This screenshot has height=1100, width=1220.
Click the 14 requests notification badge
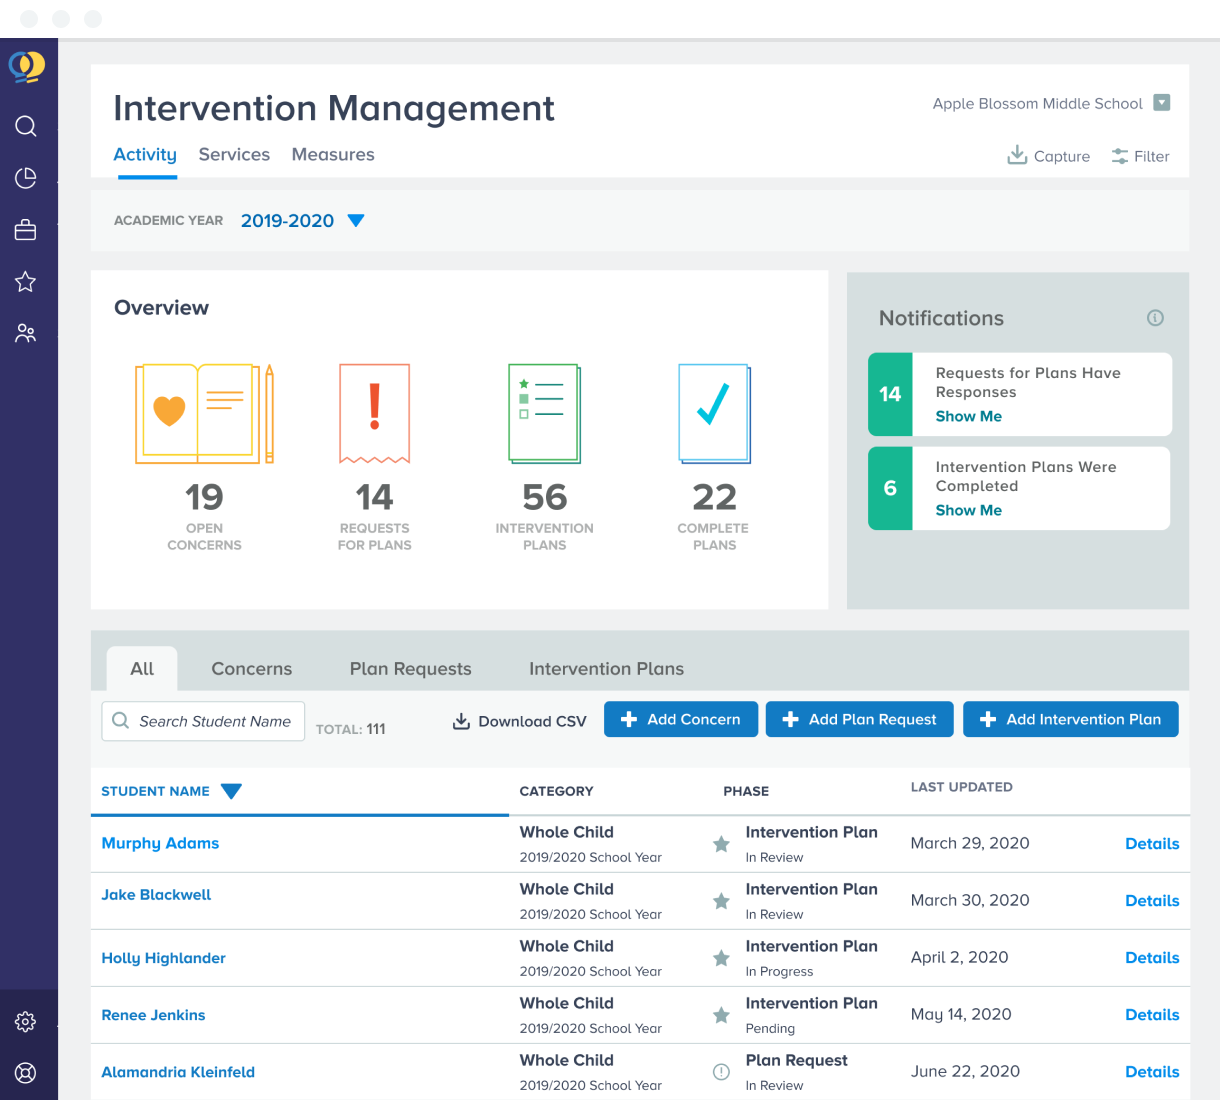[x=890, y=394]
